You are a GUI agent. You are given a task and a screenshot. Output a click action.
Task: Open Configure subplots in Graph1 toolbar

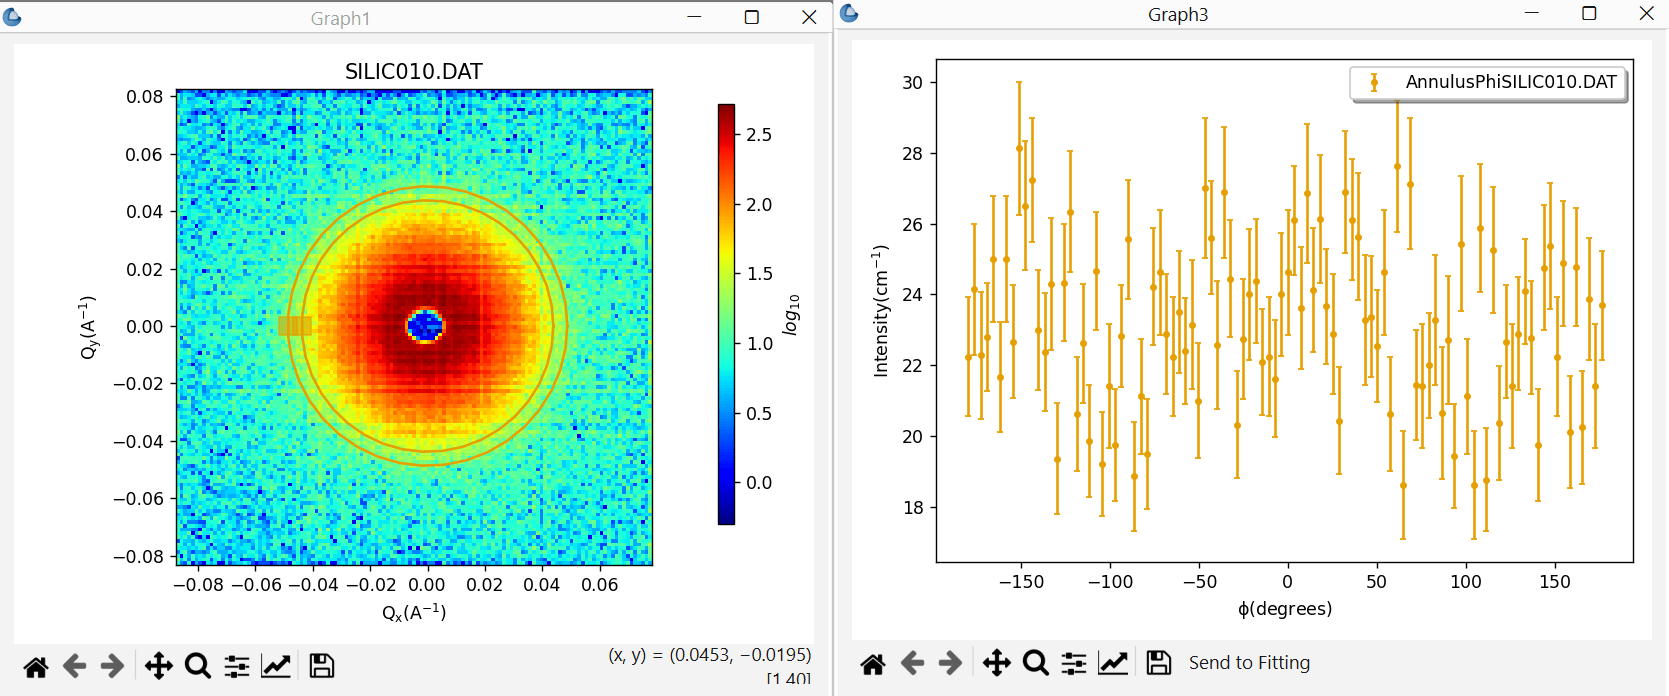(237, 666)
